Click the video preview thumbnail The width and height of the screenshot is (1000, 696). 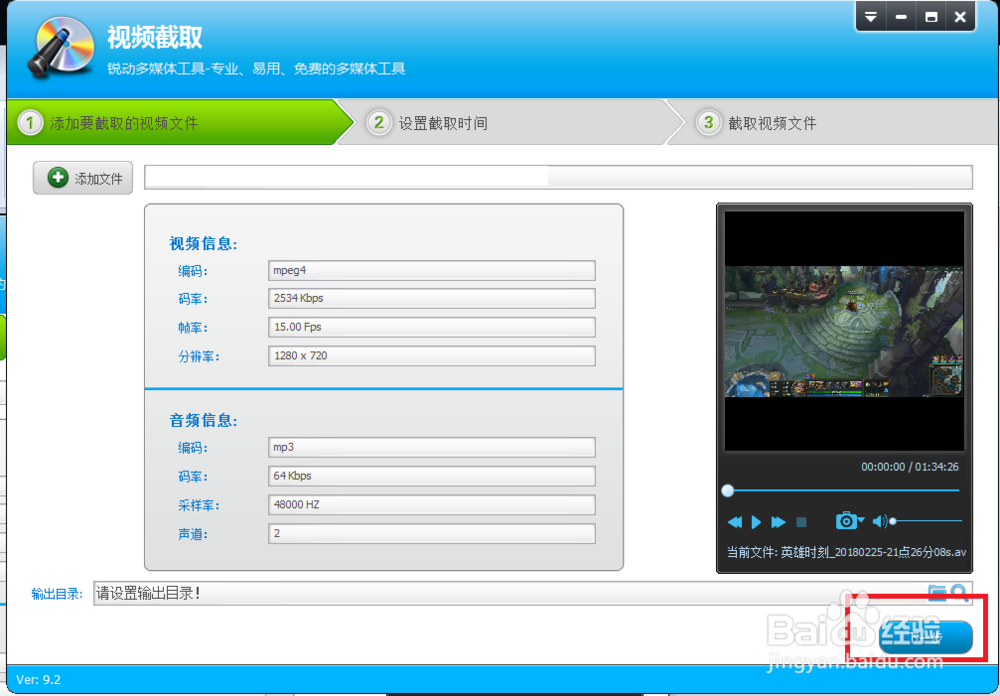pyautogui.click(x=844, y=332)
